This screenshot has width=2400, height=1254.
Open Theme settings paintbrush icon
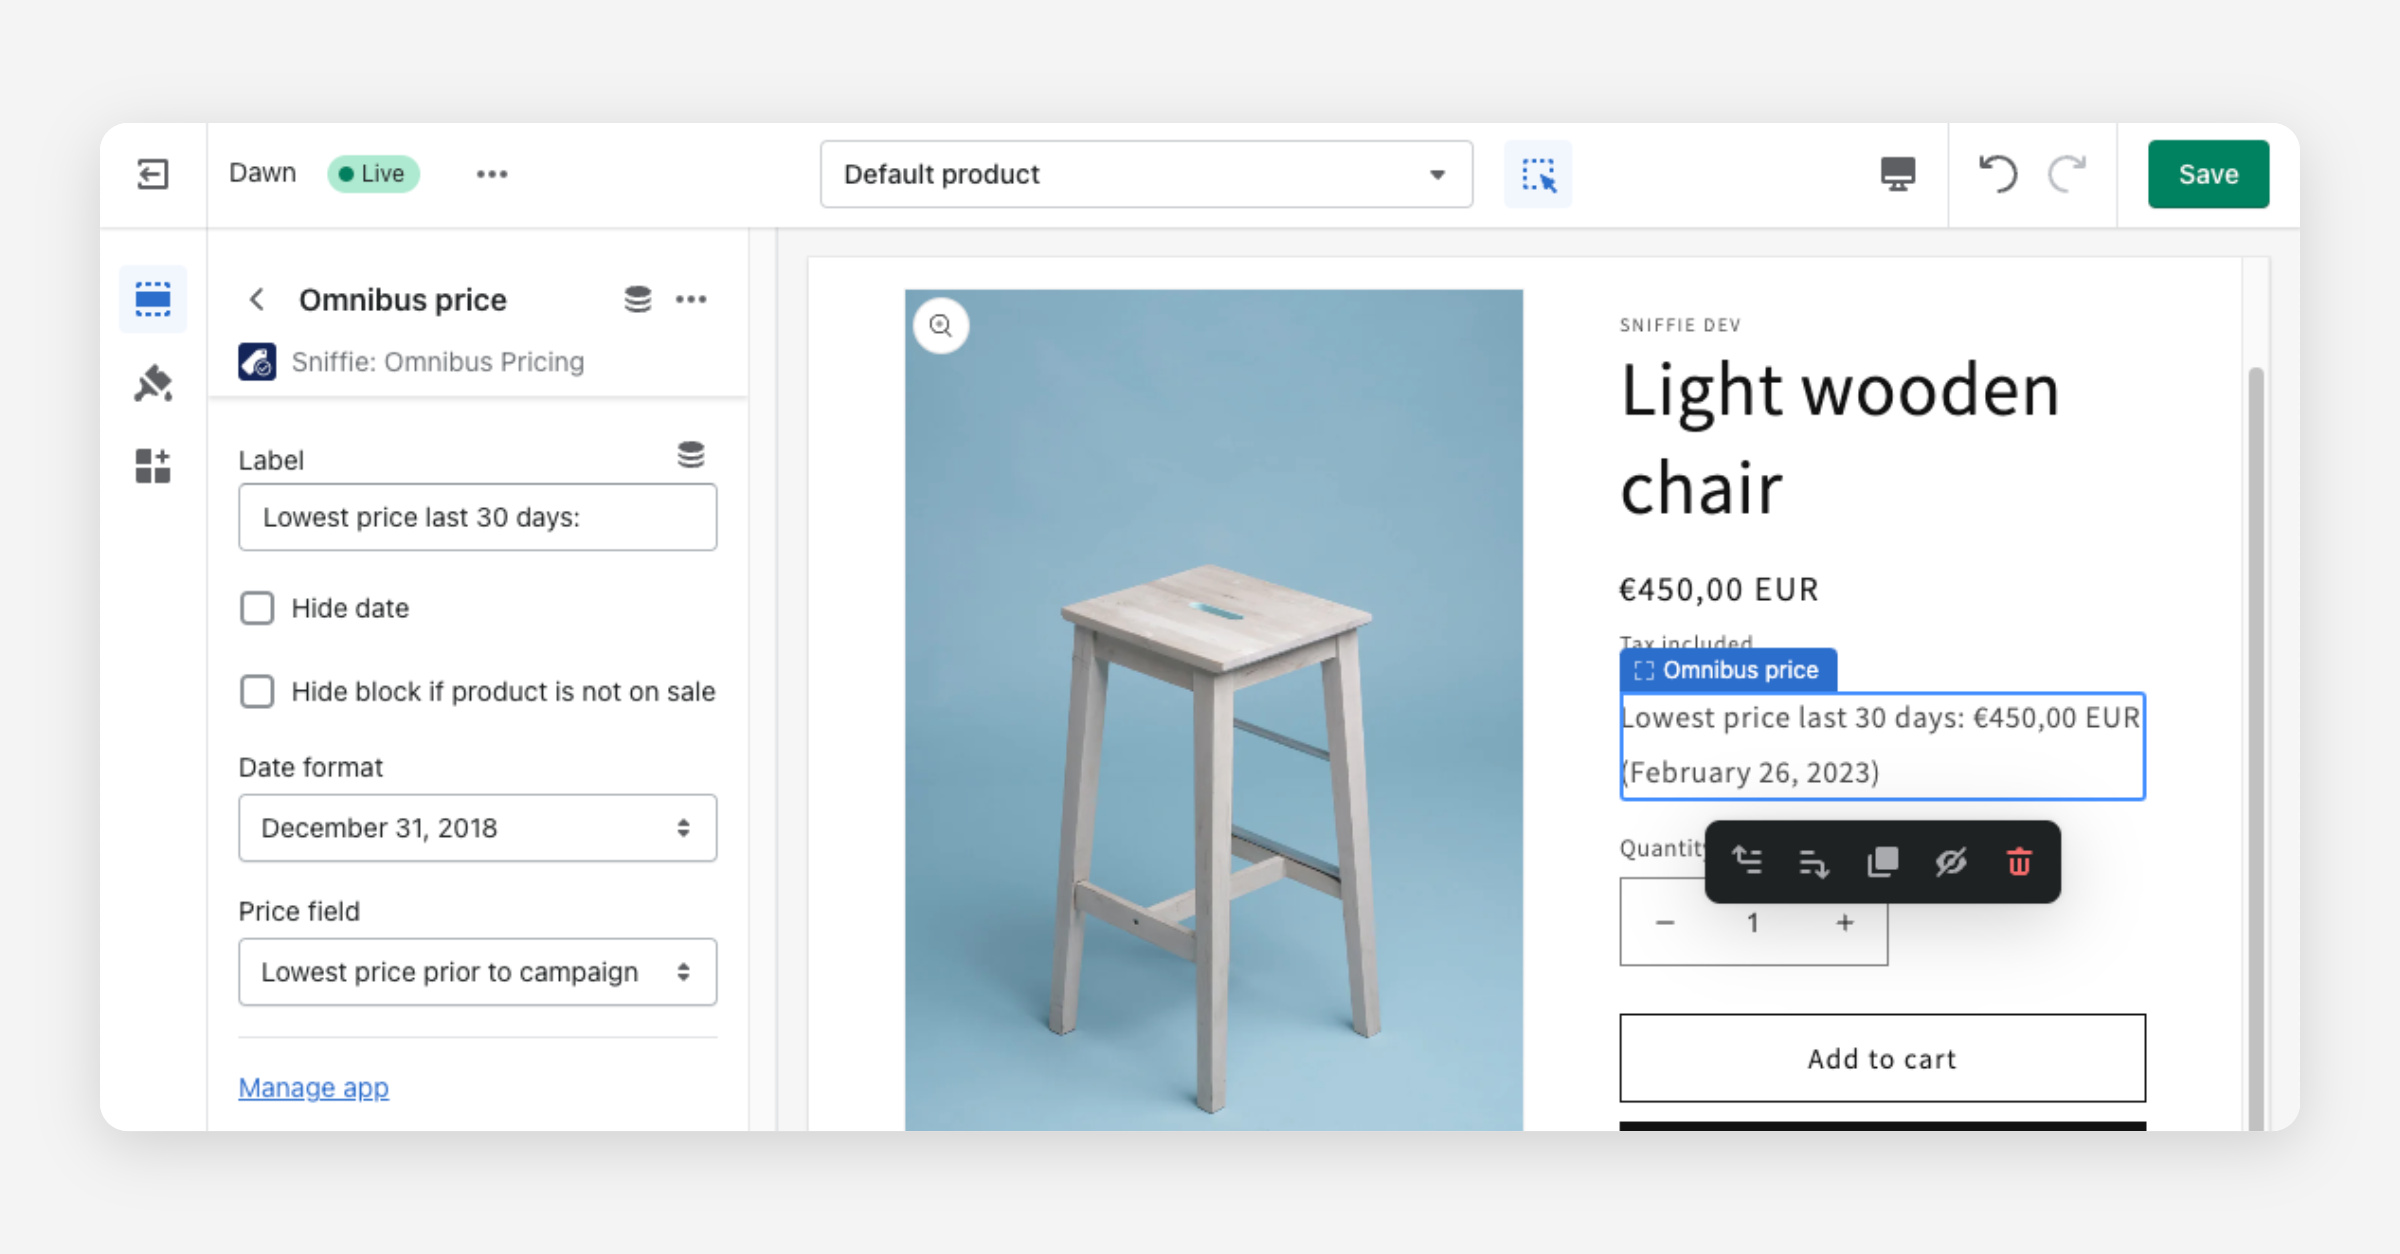152,383
